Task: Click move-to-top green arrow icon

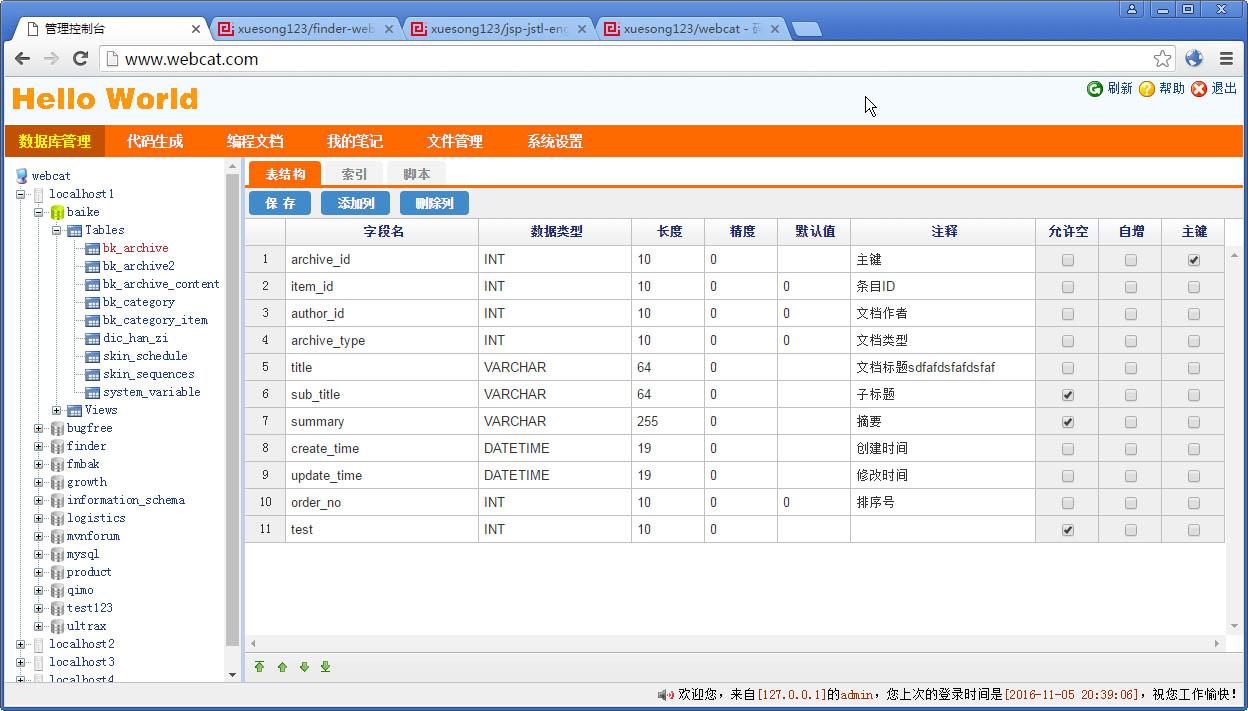Action: click(259, 667)
